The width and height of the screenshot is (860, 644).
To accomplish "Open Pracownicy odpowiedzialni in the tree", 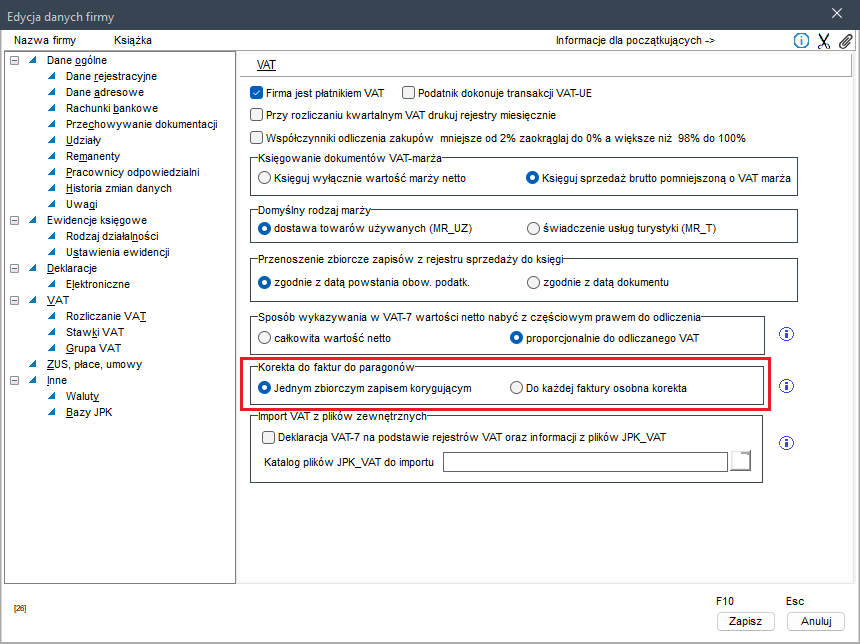I will [x=133, y=172].
